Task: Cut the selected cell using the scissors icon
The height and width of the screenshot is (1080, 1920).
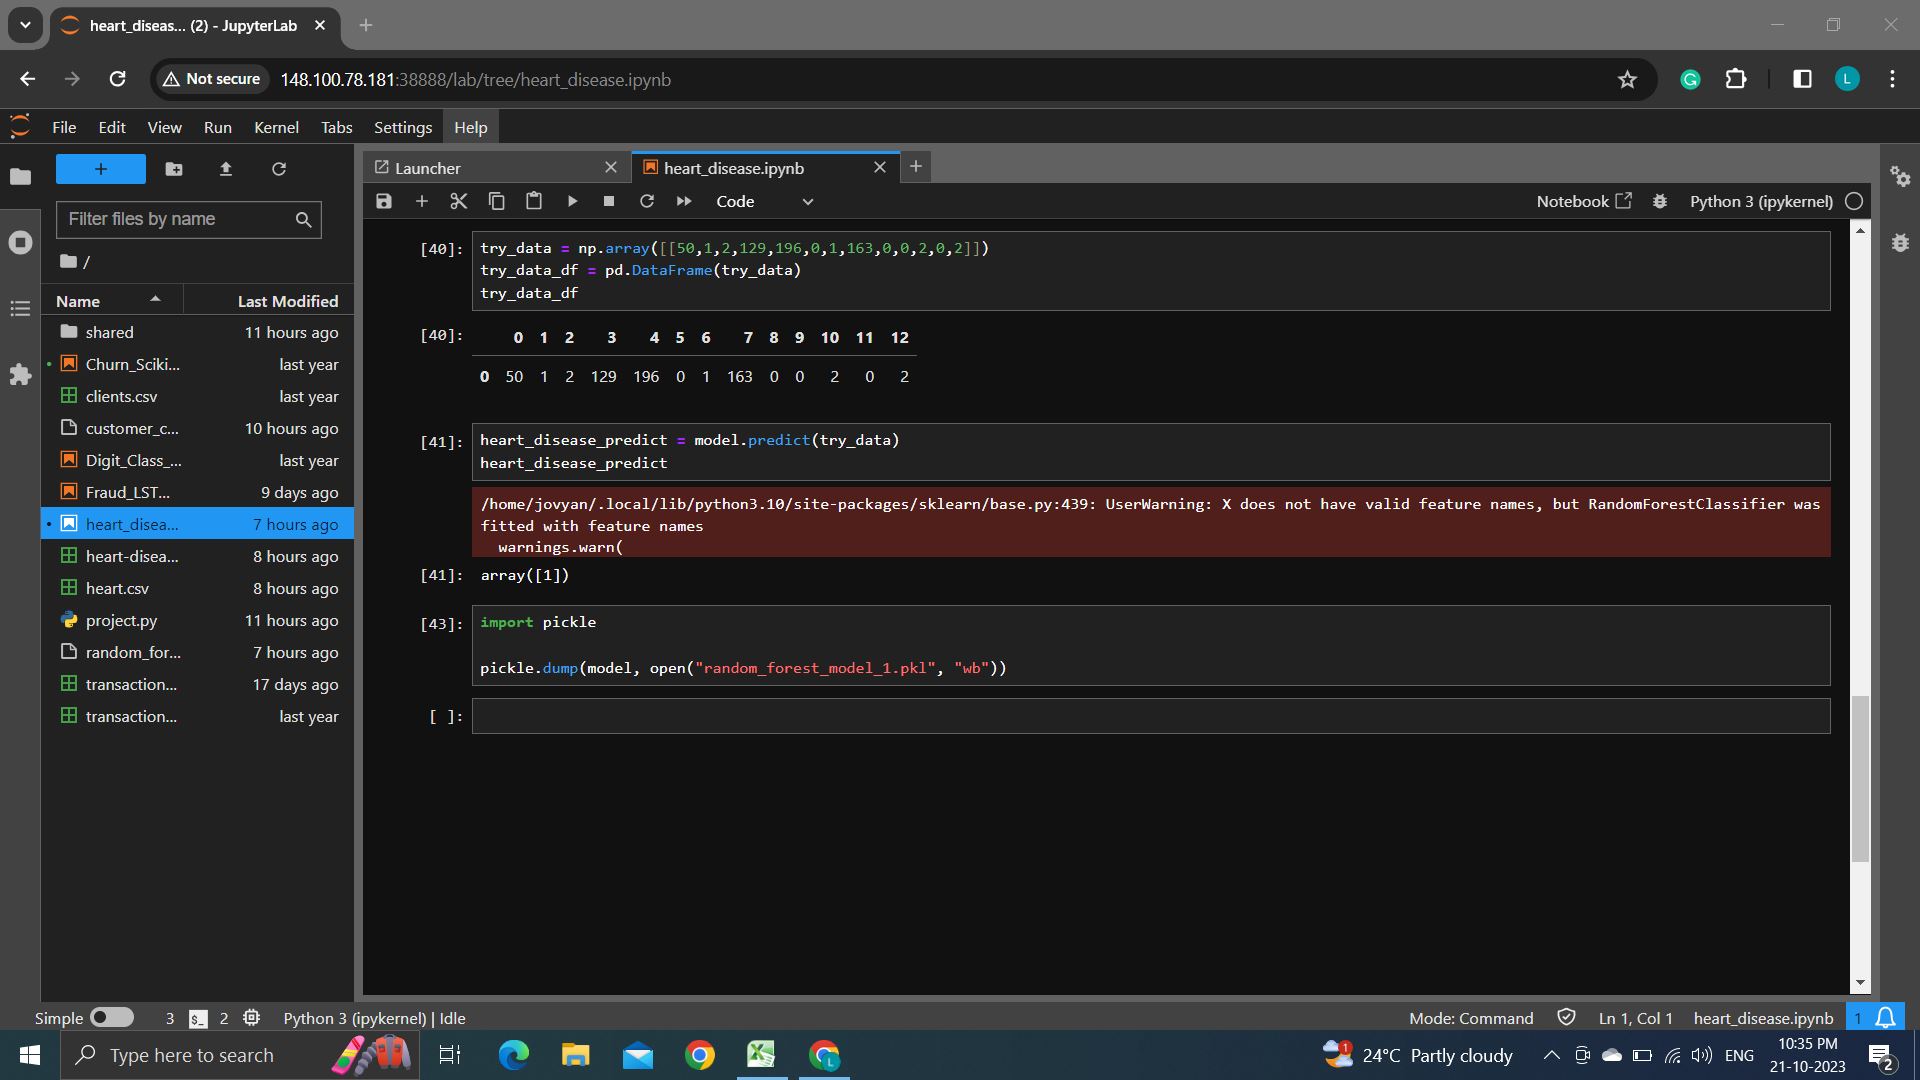Action: (x=459, y=201)
